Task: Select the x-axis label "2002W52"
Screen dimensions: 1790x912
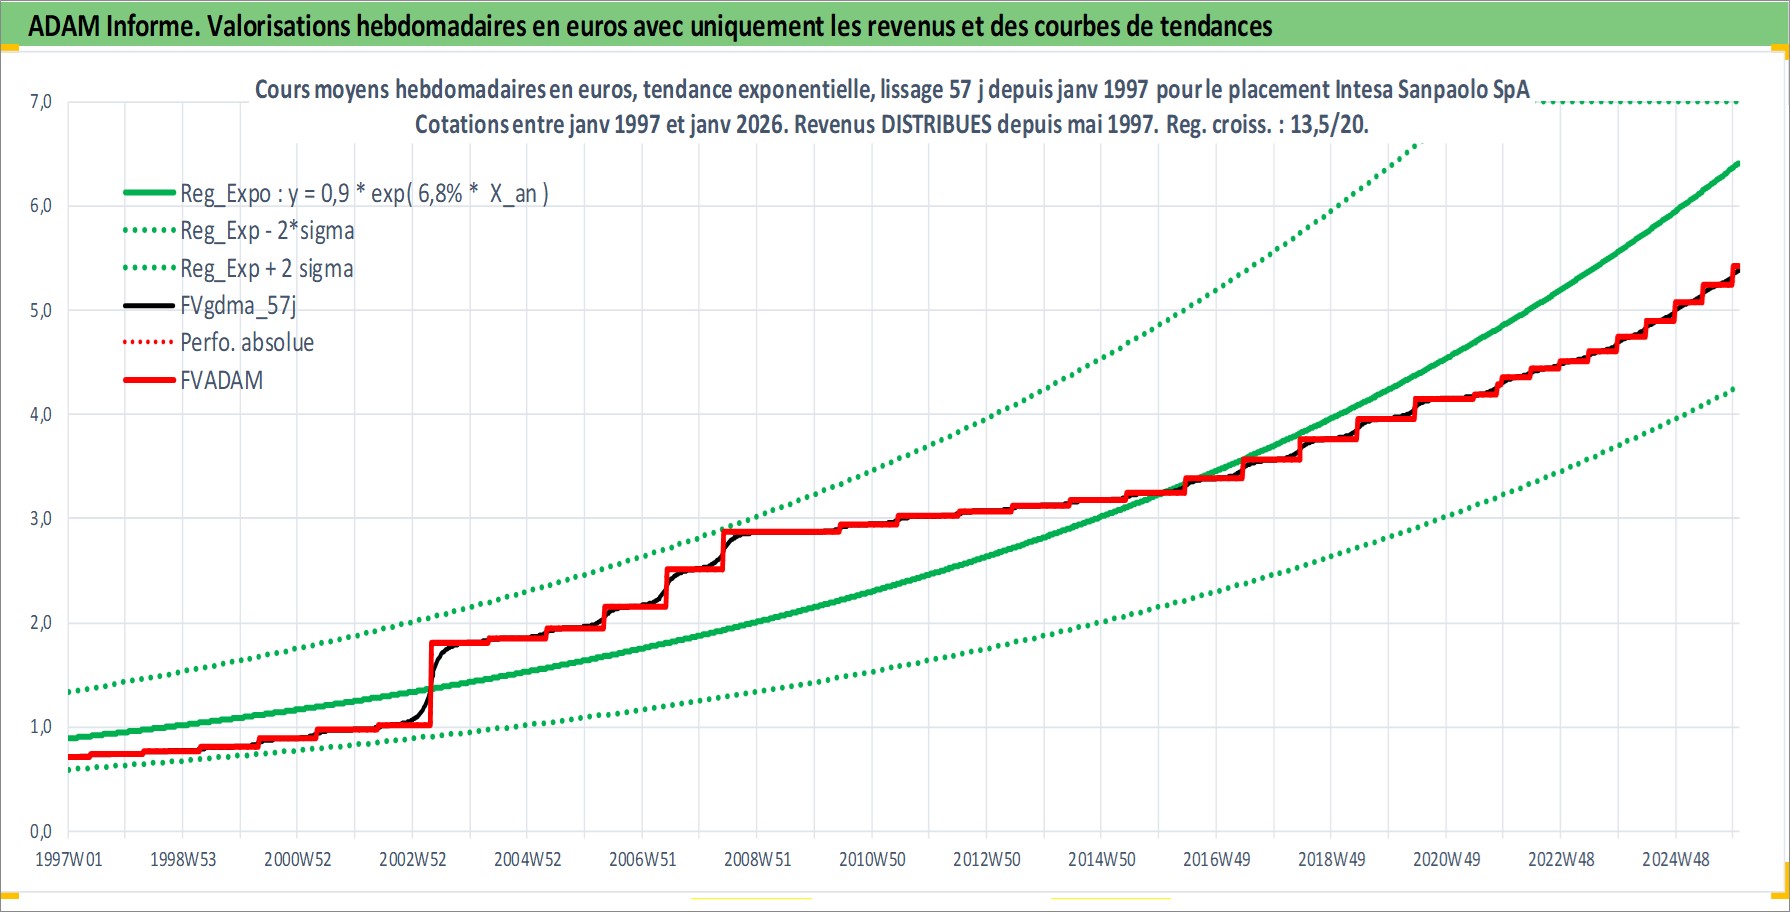Action: (413, 859)
